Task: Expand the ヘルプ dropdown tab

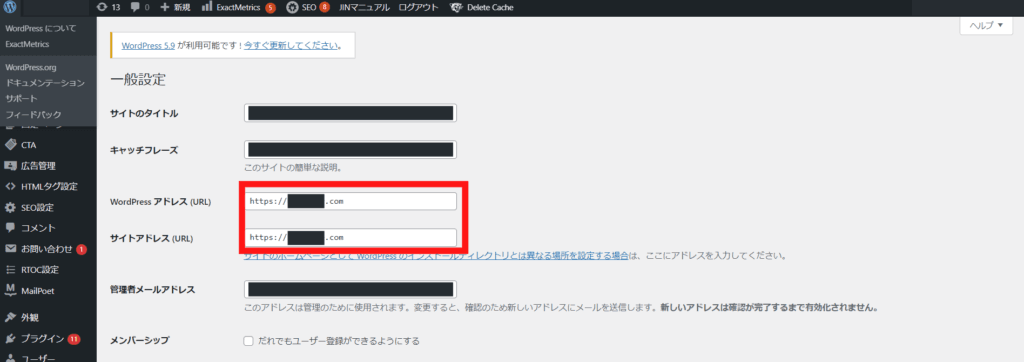Action: click(985, 25)
